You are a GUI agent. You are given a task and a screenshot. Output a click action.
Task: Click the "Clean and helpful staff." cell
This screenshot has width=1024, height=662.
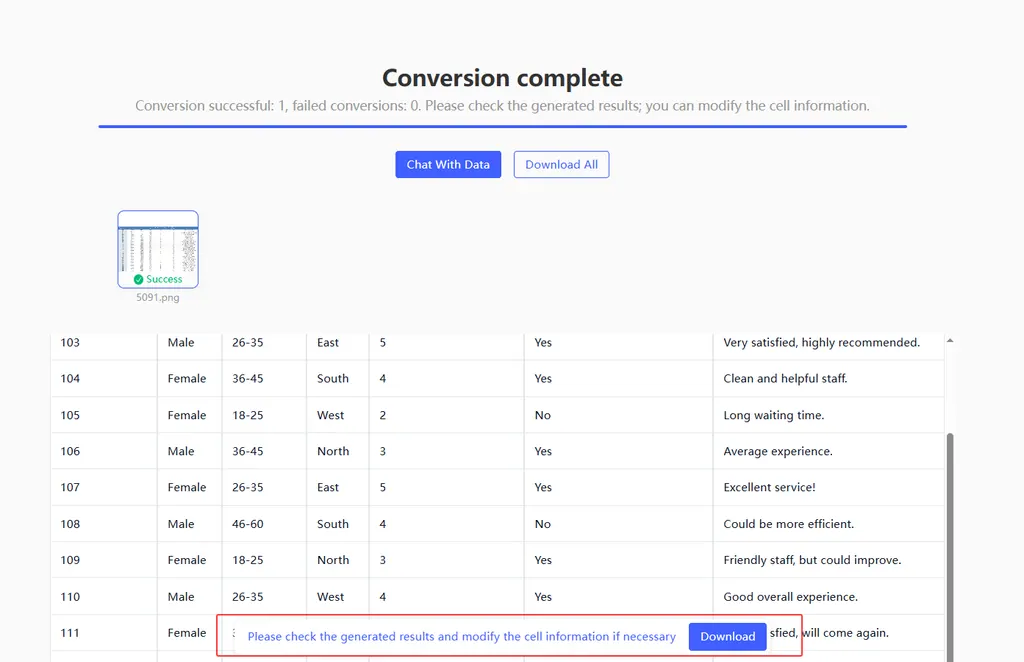(x=785, y=379)
